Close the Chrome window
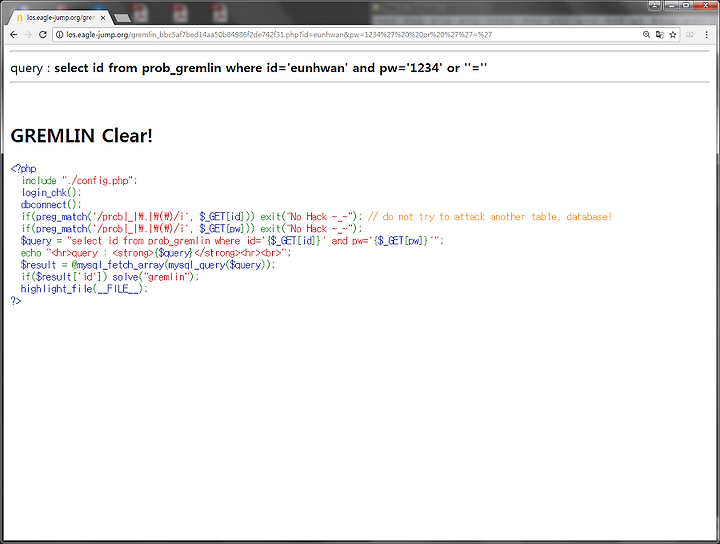Viewport: 720px width, 544px height. point(706,5)
